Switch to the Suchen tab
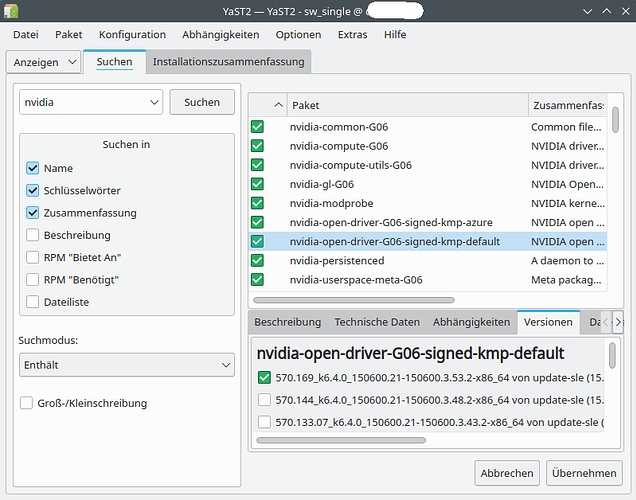The width and height of the screenshot is (636, 500). tap(114, 62)
